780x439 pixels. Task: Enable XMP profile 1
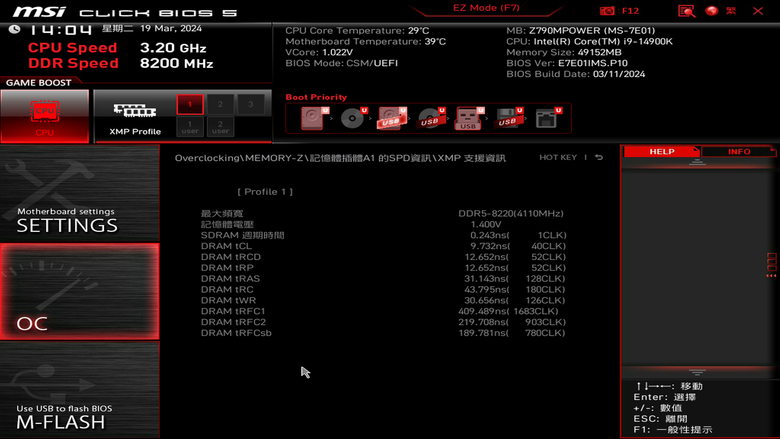[x=190, y=104]
